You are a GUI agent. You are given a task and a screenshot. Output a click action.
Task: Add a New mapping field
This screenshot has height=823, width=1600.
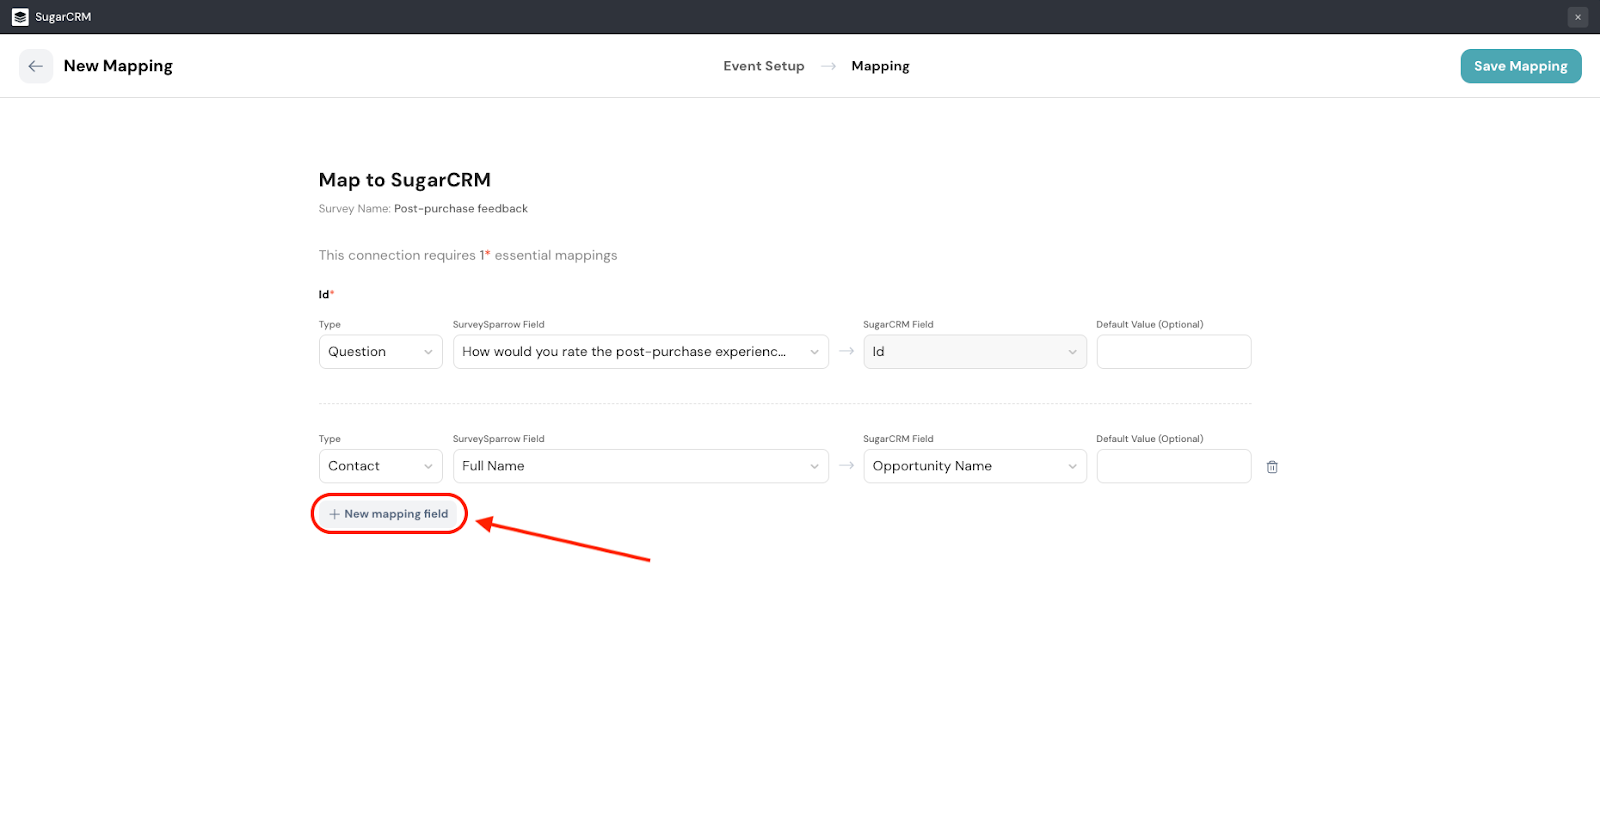tap(389, 514)
